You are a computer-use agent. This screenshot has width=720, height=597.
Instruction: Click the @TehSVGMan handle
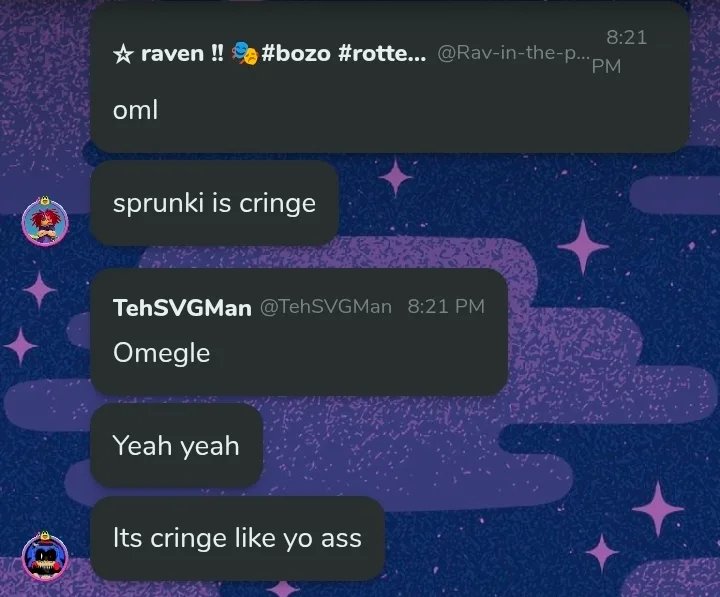326,307
